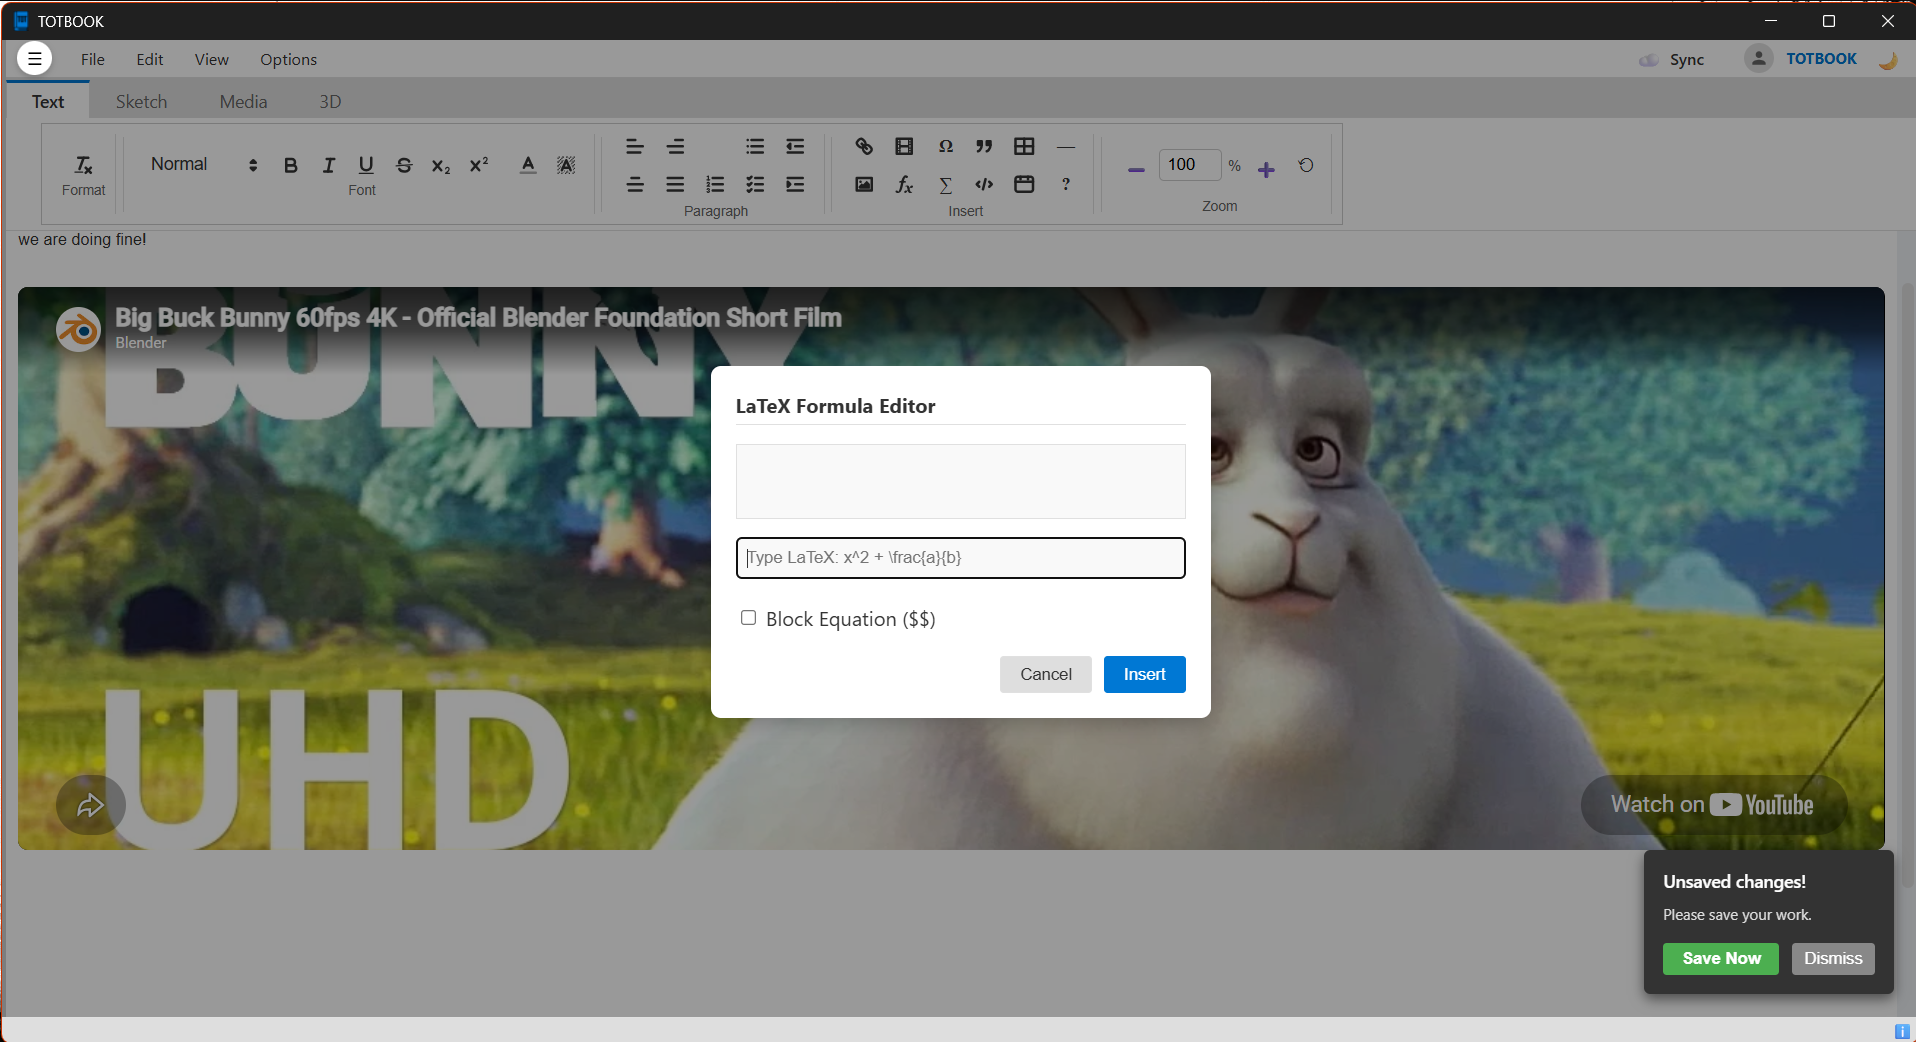Insert a code block

tap(984, 185)
